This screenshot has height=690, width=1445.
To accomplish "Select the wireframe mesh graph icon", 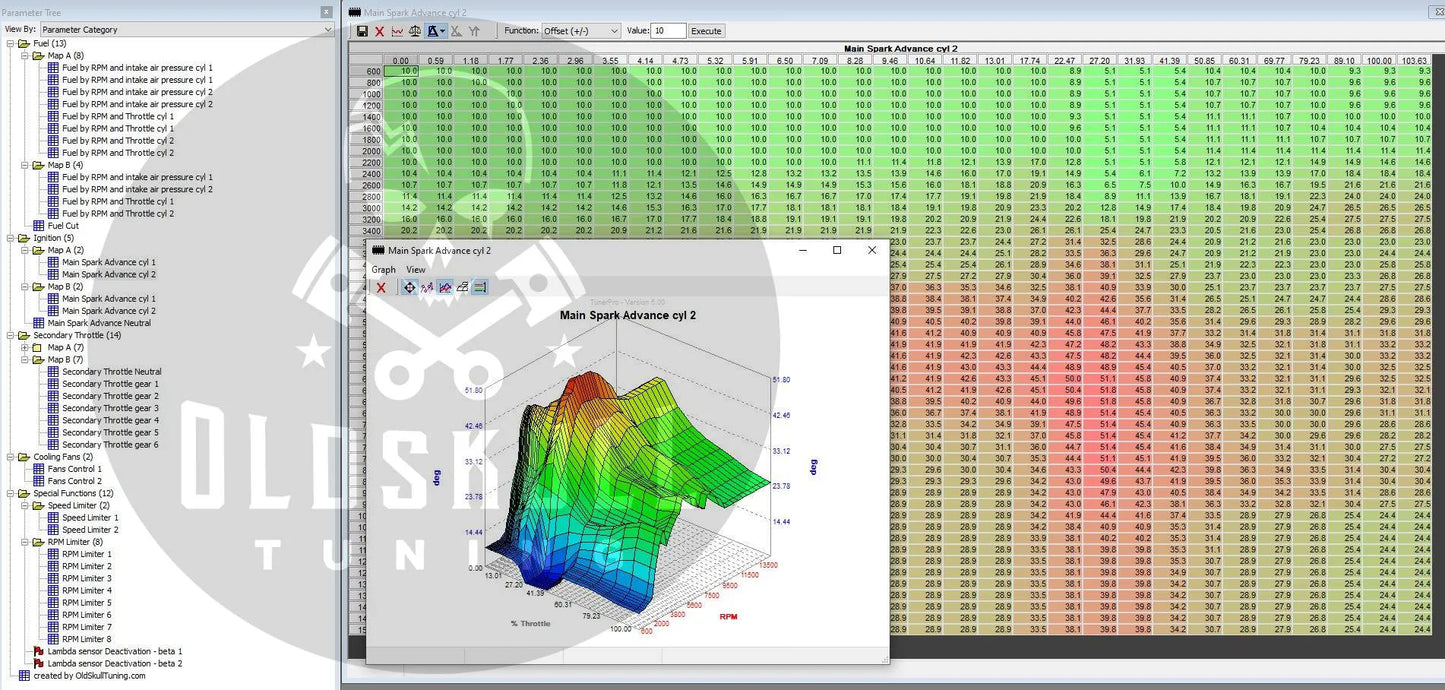I will 462,288.
